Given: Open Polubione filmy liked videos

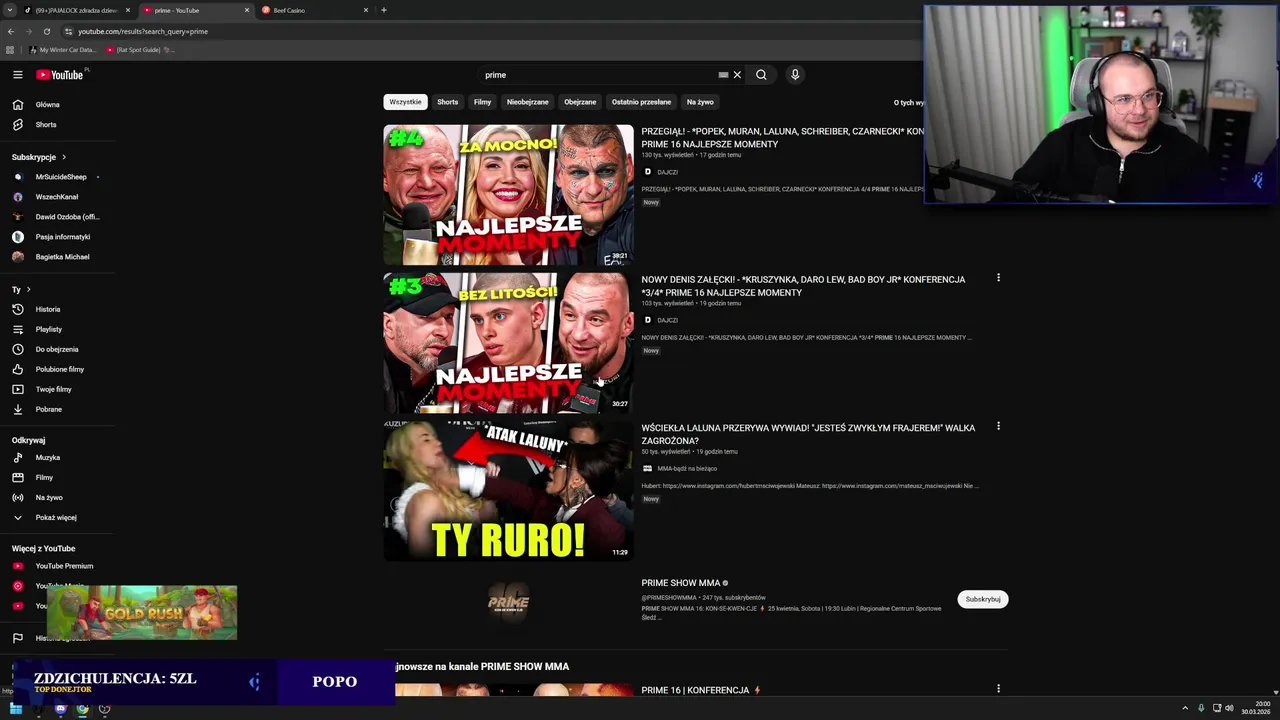Looking at the screenshot, I should coord(59,369).
